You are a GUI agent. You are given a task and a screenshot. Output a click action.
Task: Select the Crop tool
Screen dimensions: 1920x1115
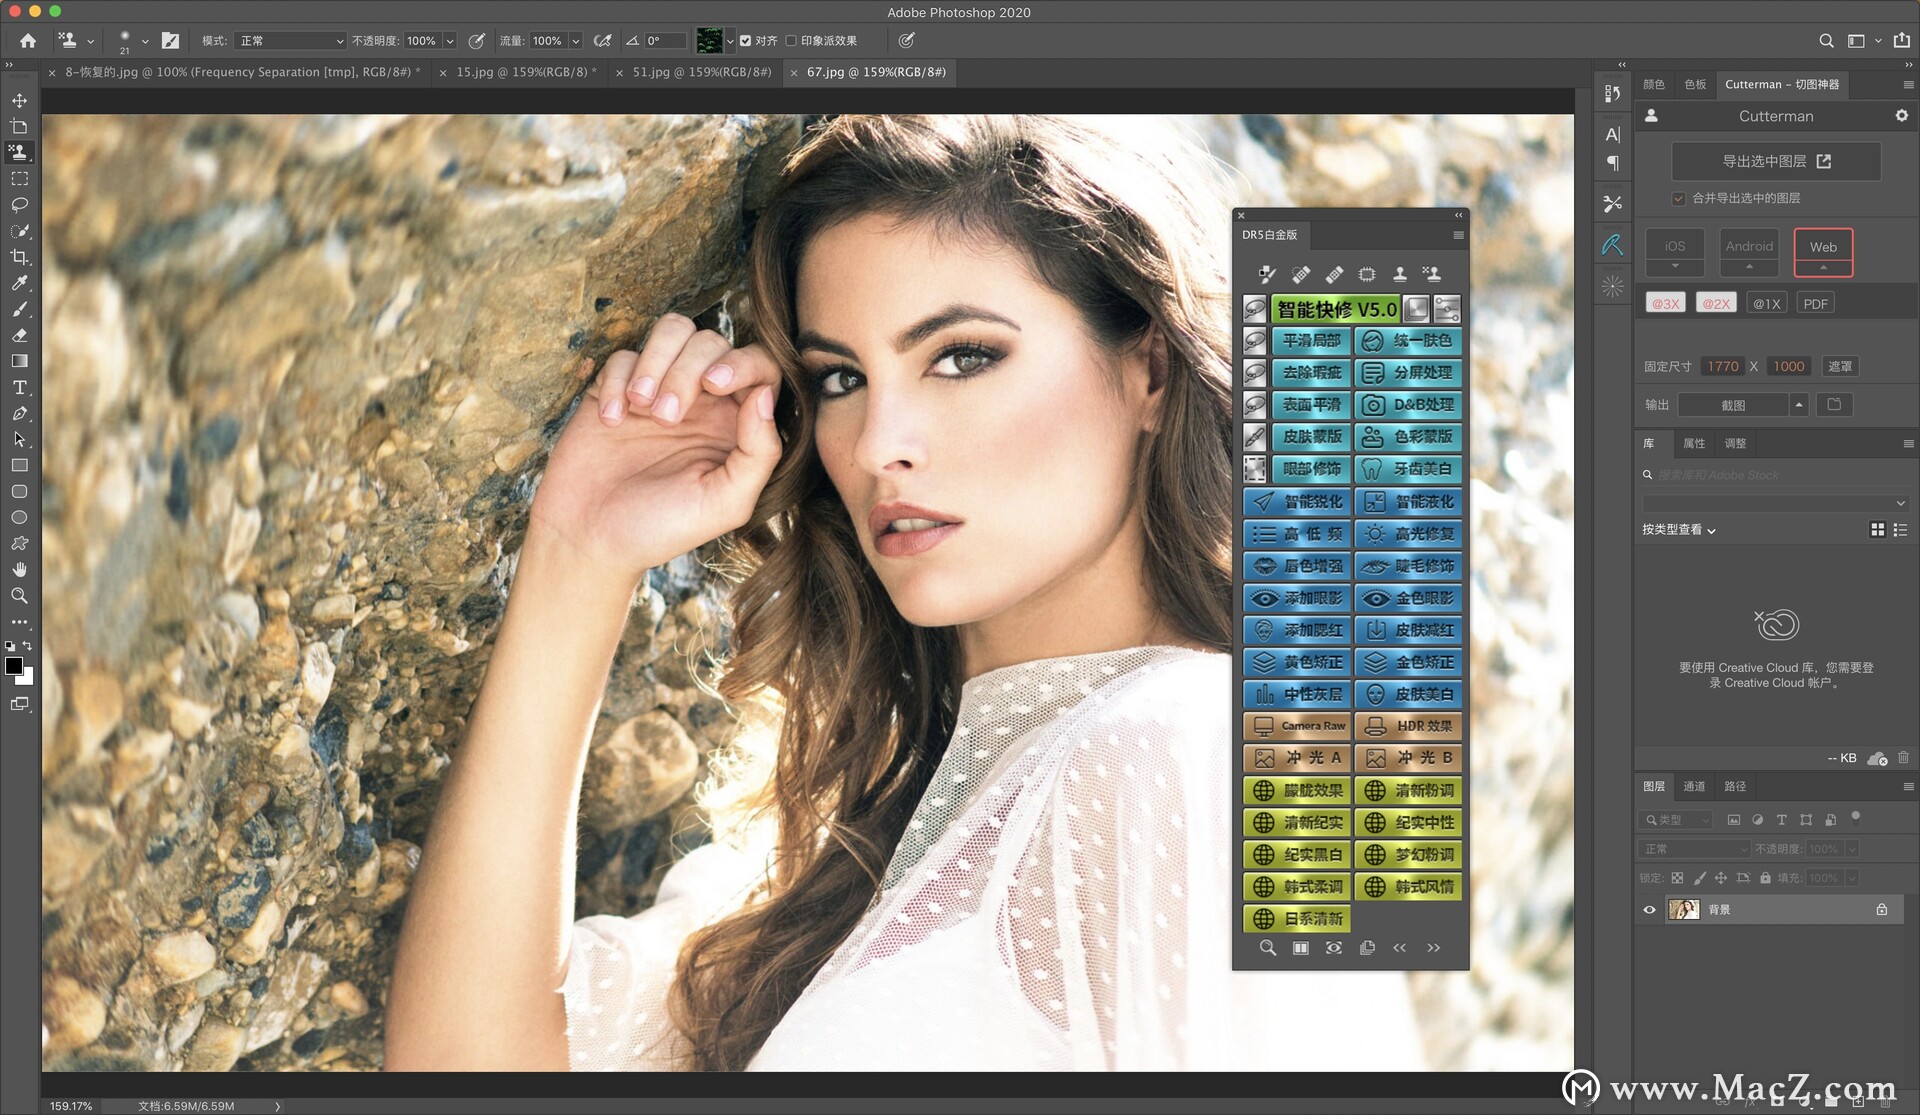coord(19,257)
